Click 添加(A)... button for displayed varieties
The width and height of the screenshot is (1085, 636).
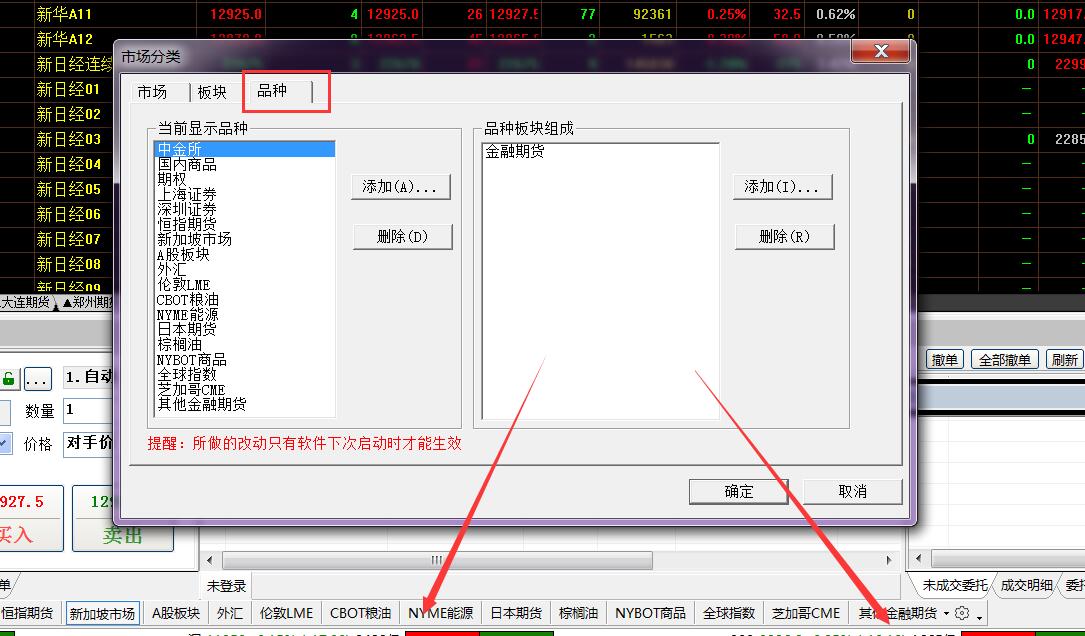tap(401, 187)
